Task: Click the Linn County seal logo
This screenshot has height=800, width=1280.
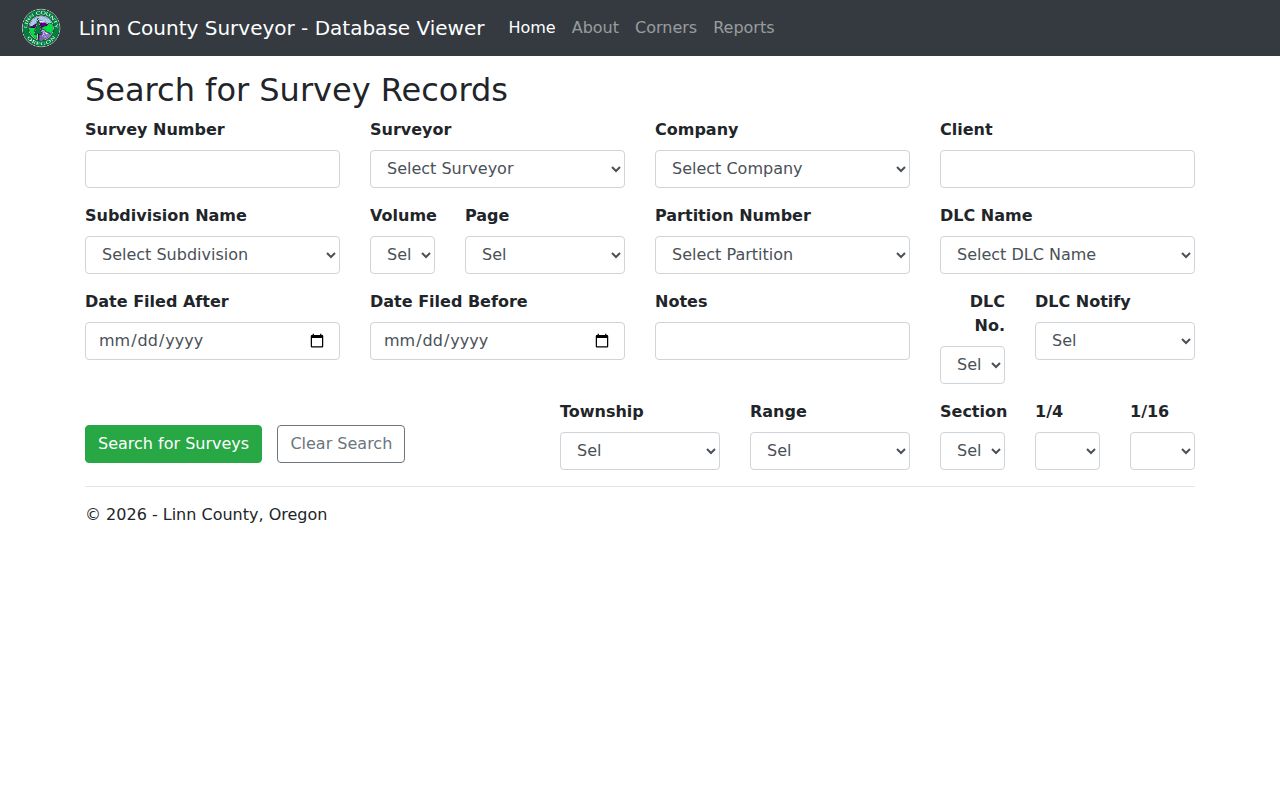Action: [x=41, y=28]
